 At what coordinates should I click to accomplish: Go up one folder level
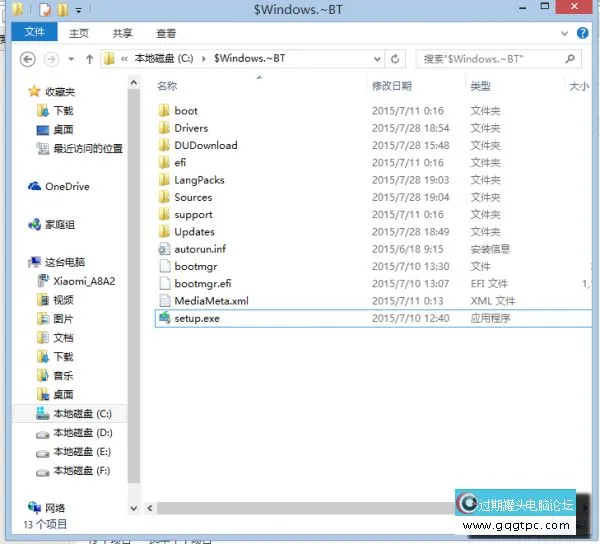[x=90, y=59]
